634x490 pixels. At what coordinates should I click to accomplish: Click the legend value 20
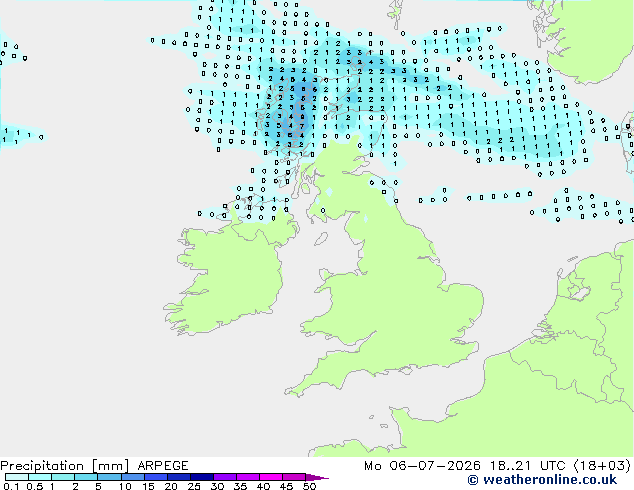point(171,486)
